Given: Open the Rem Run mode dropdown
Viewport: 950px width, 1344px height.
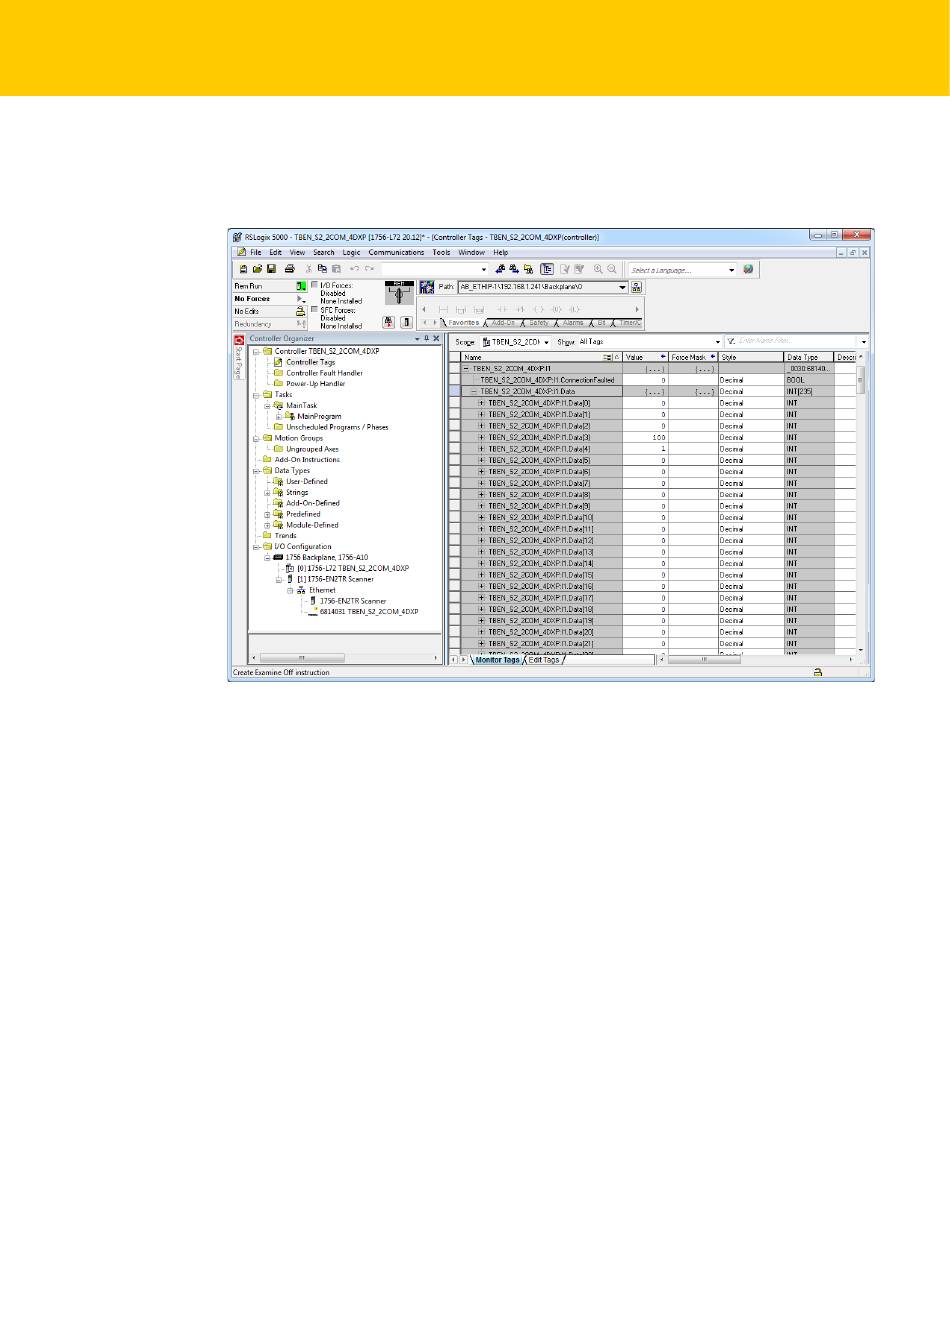Looking at the screenshot, I should (x=300, y=286).
